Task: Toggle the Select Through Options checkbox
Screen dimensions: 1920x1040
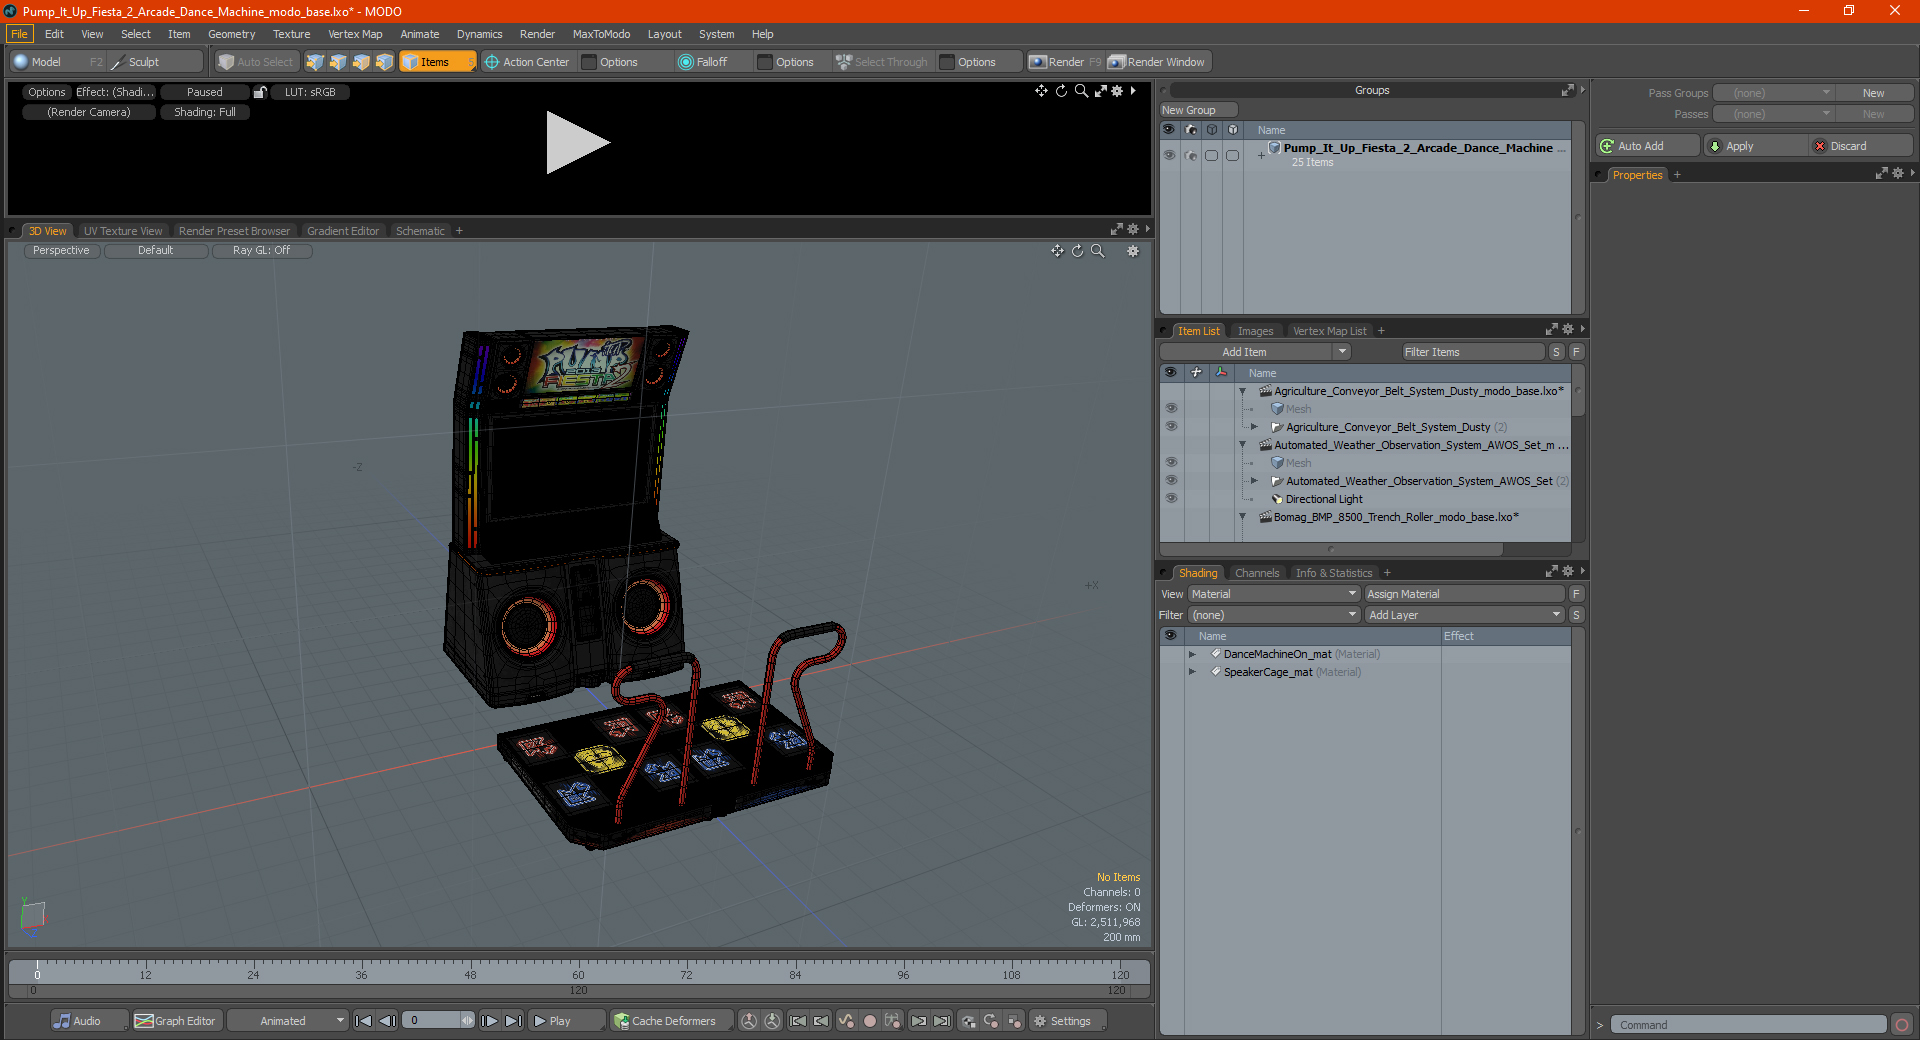Action: 947,62
